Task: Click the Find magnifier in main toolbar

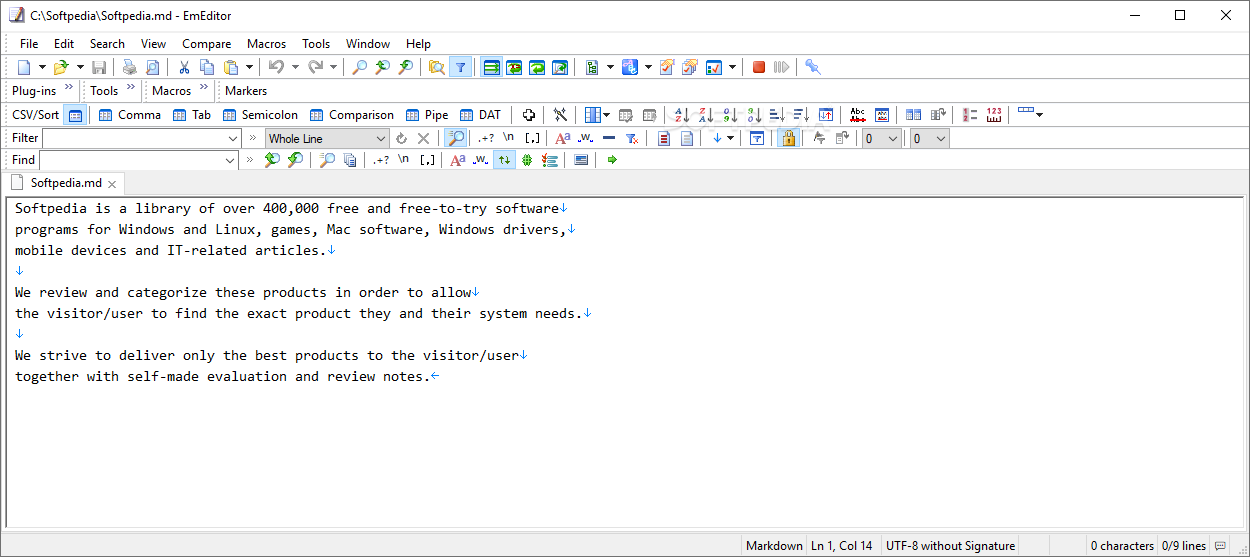Action: pyautogui.click(x=359, y=67)
